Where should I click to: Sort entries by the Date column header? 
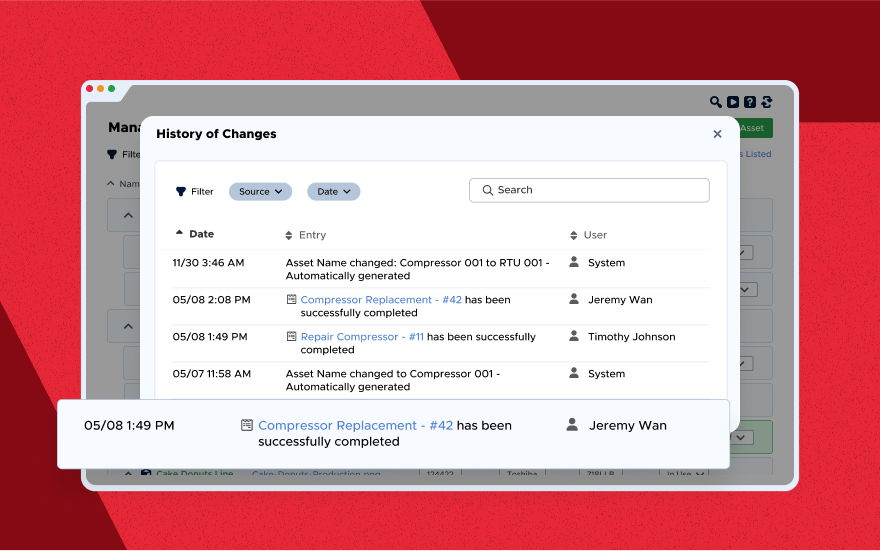point(201,234)
